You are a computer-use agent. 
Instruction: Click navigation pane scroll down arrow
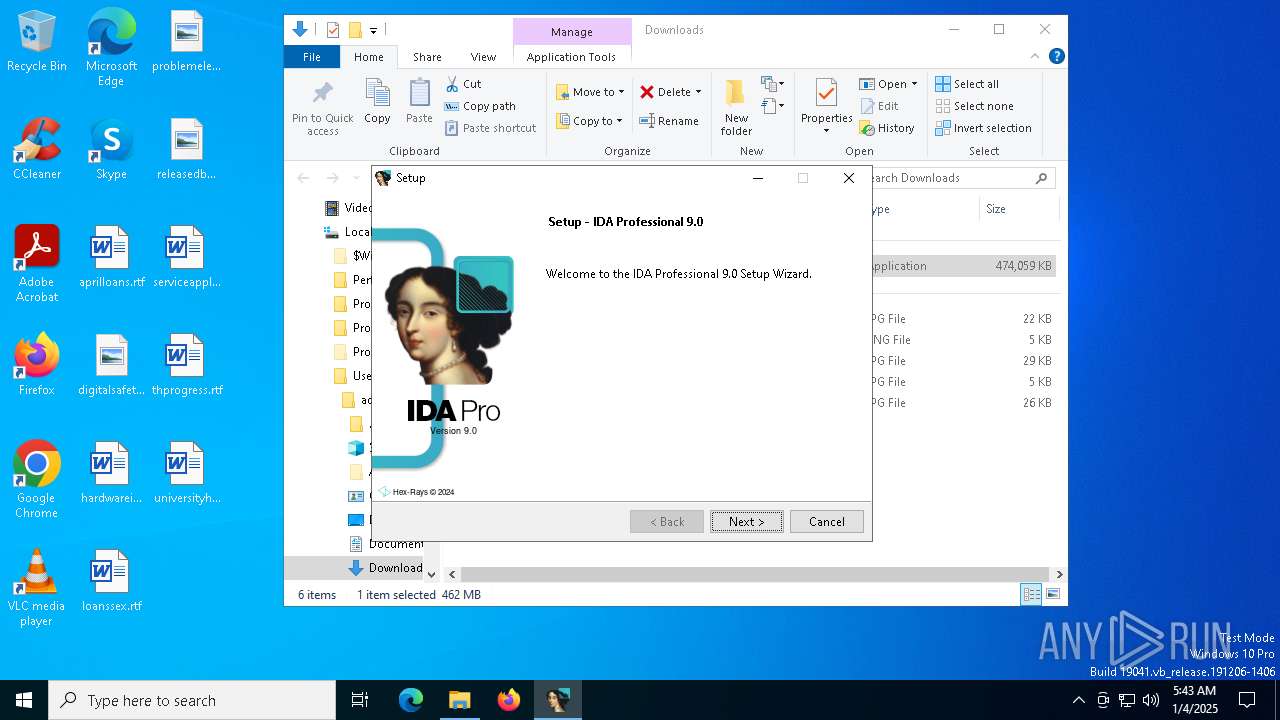pyautogui.click(x=432, y=574)
